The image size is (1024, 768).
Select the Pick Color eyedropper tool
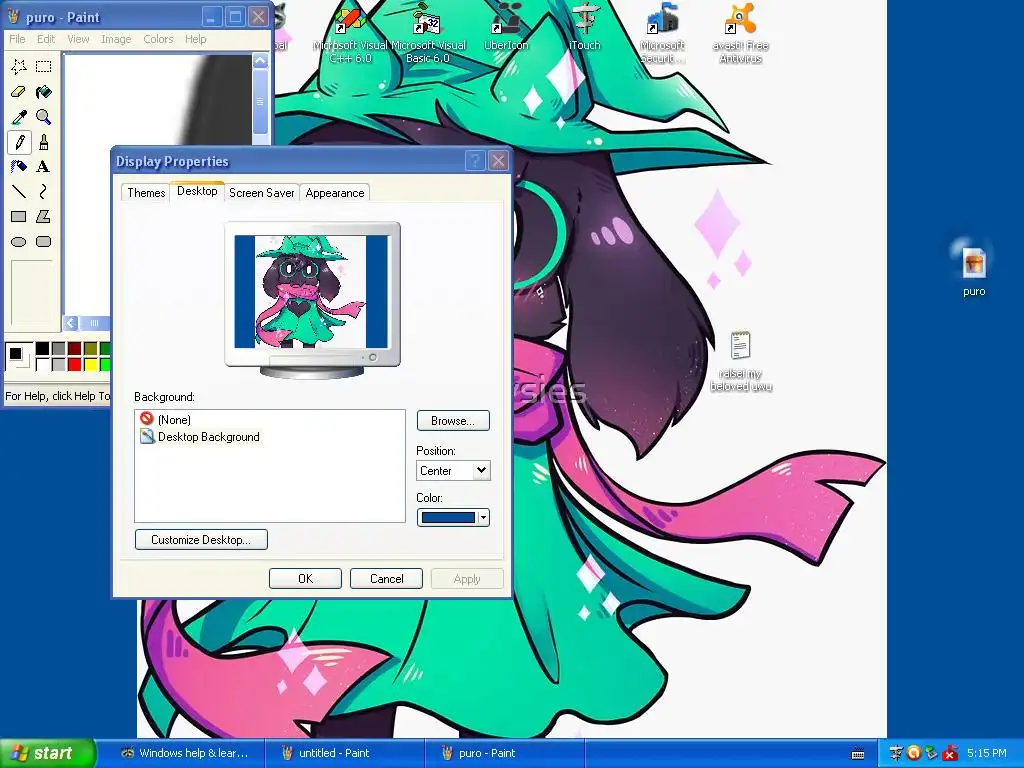[19, 117]
